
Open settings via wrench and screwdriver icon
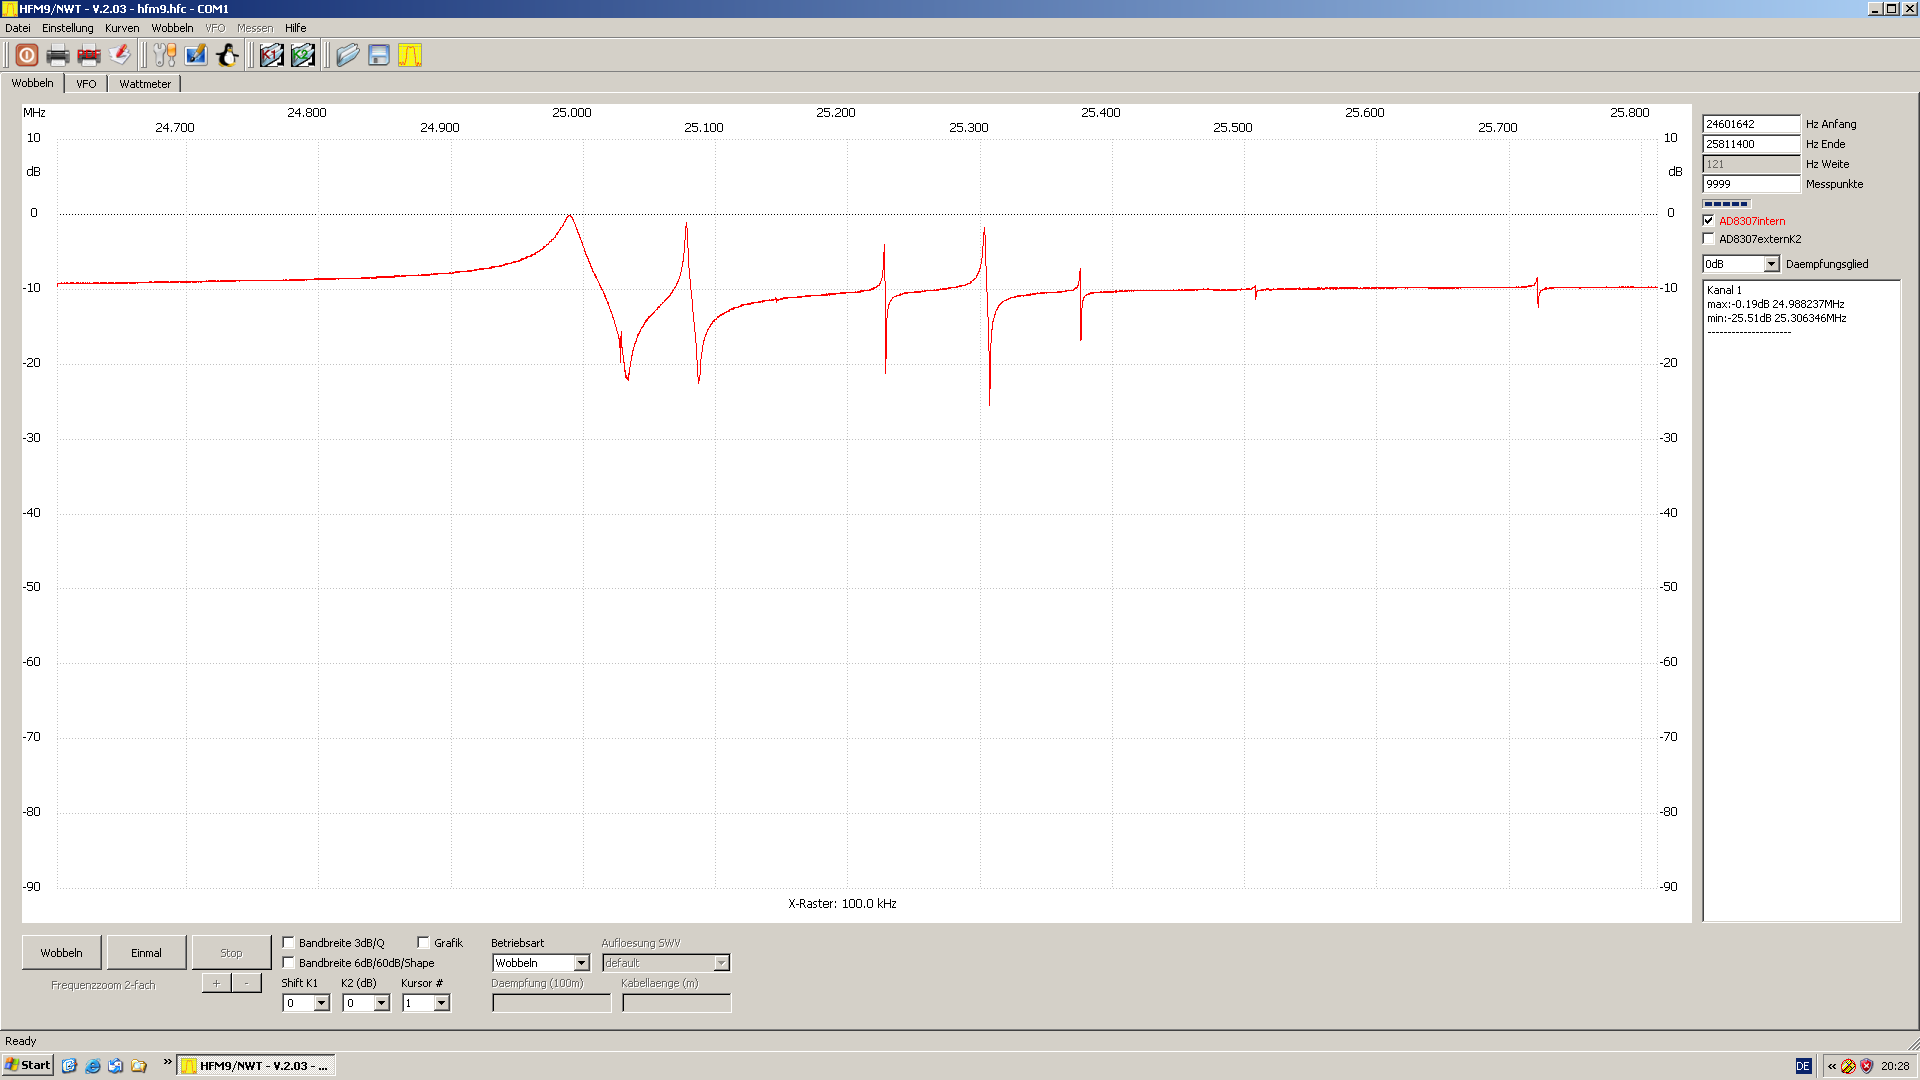[165, 55]
